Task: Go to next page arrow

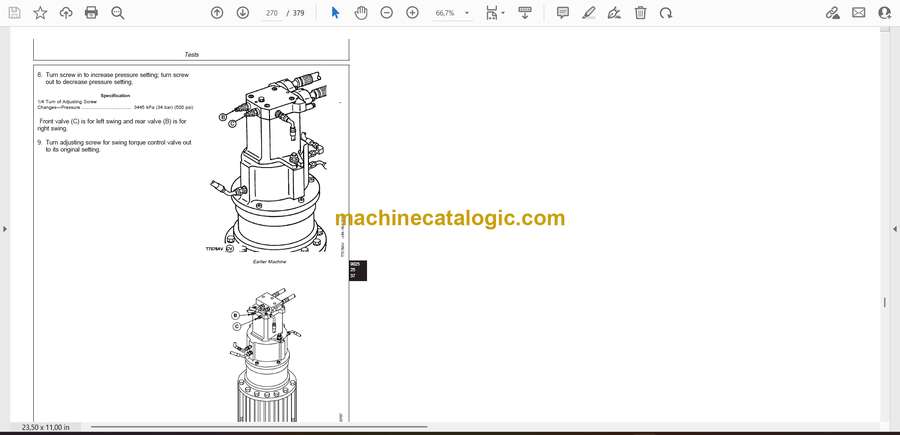Action: [243, 13]
